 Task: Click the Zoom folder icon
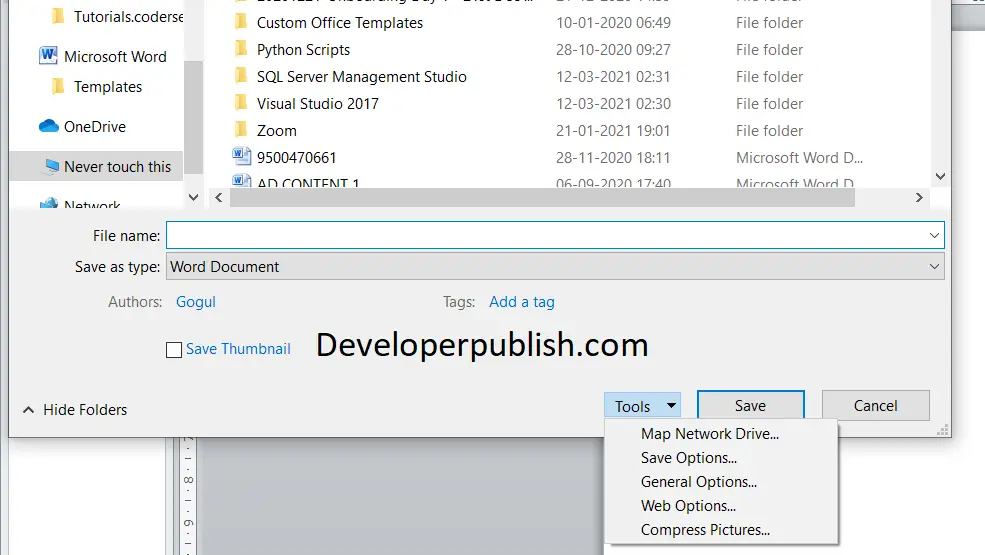coord(241,130)
